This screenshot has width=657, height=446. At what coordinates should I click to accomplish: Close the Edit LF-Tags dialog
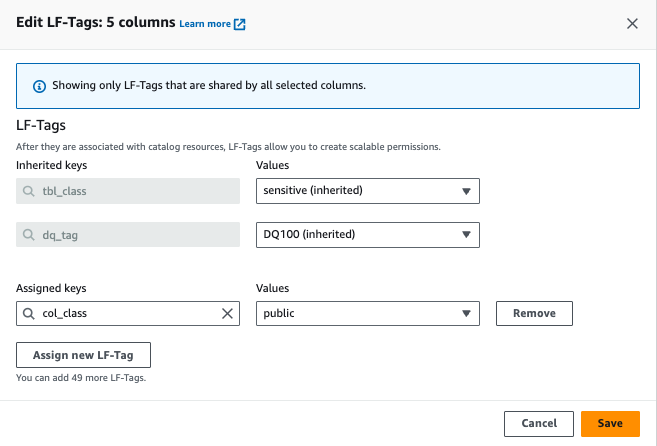[x=632, y=23]
